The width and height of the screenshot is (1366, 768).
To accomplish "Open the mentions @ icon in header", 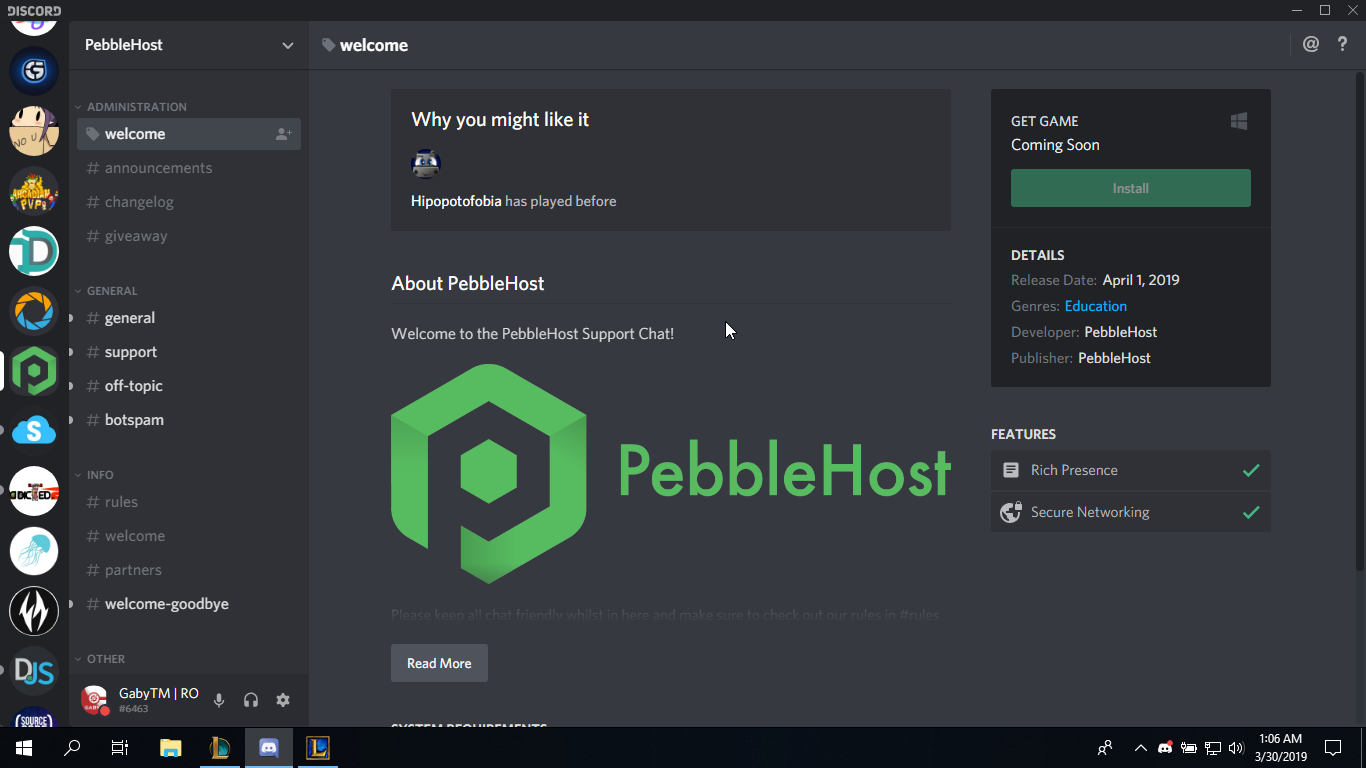I will (x=1311, y=44).
